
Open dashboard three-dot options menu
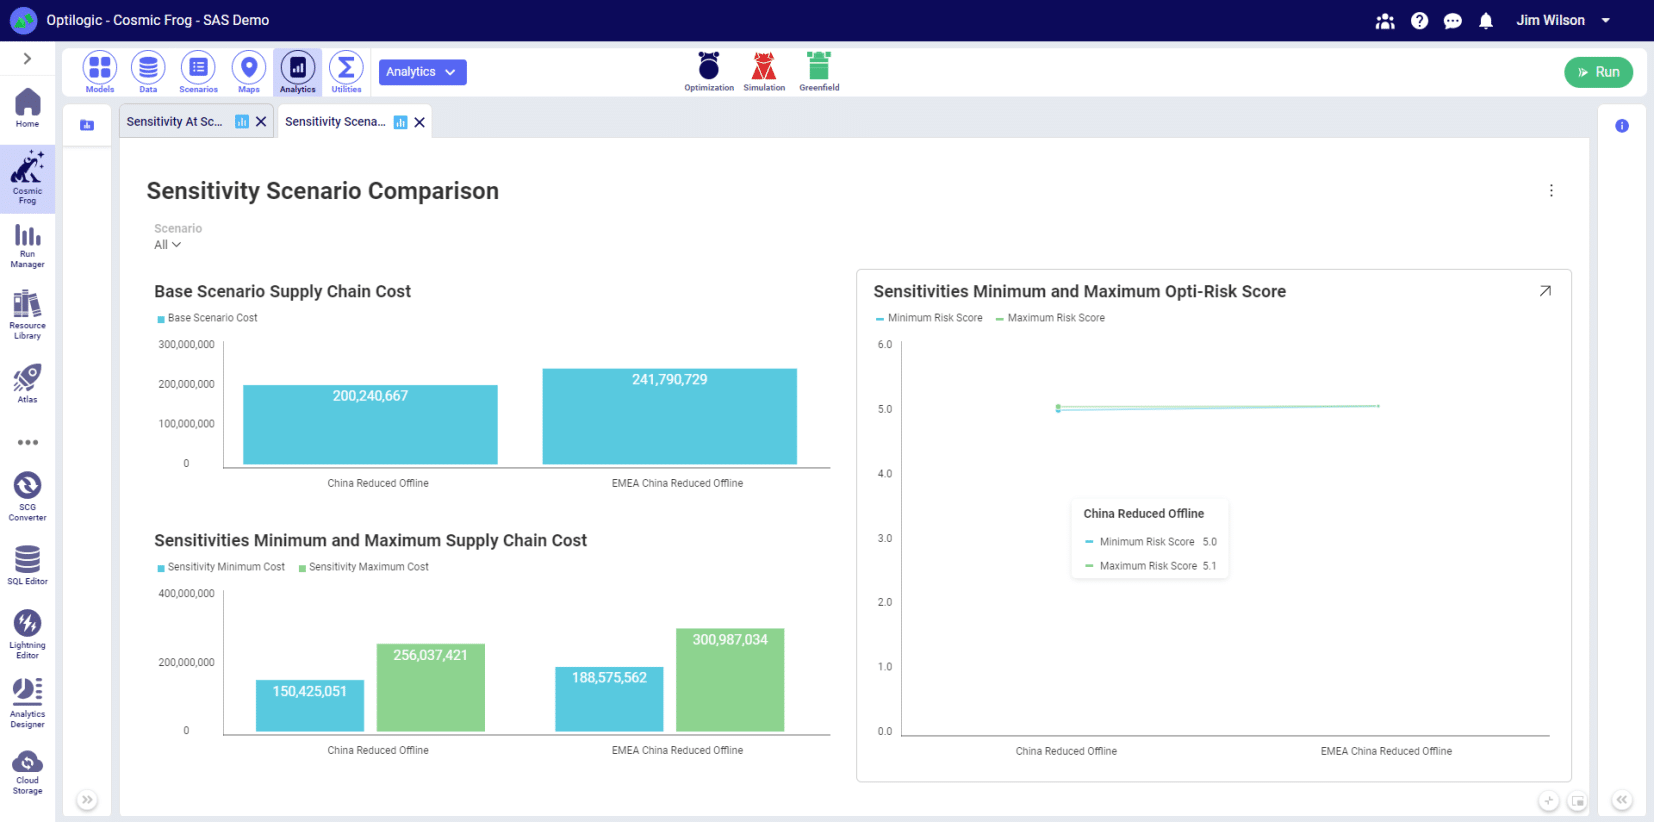[x=1551, y=191]
